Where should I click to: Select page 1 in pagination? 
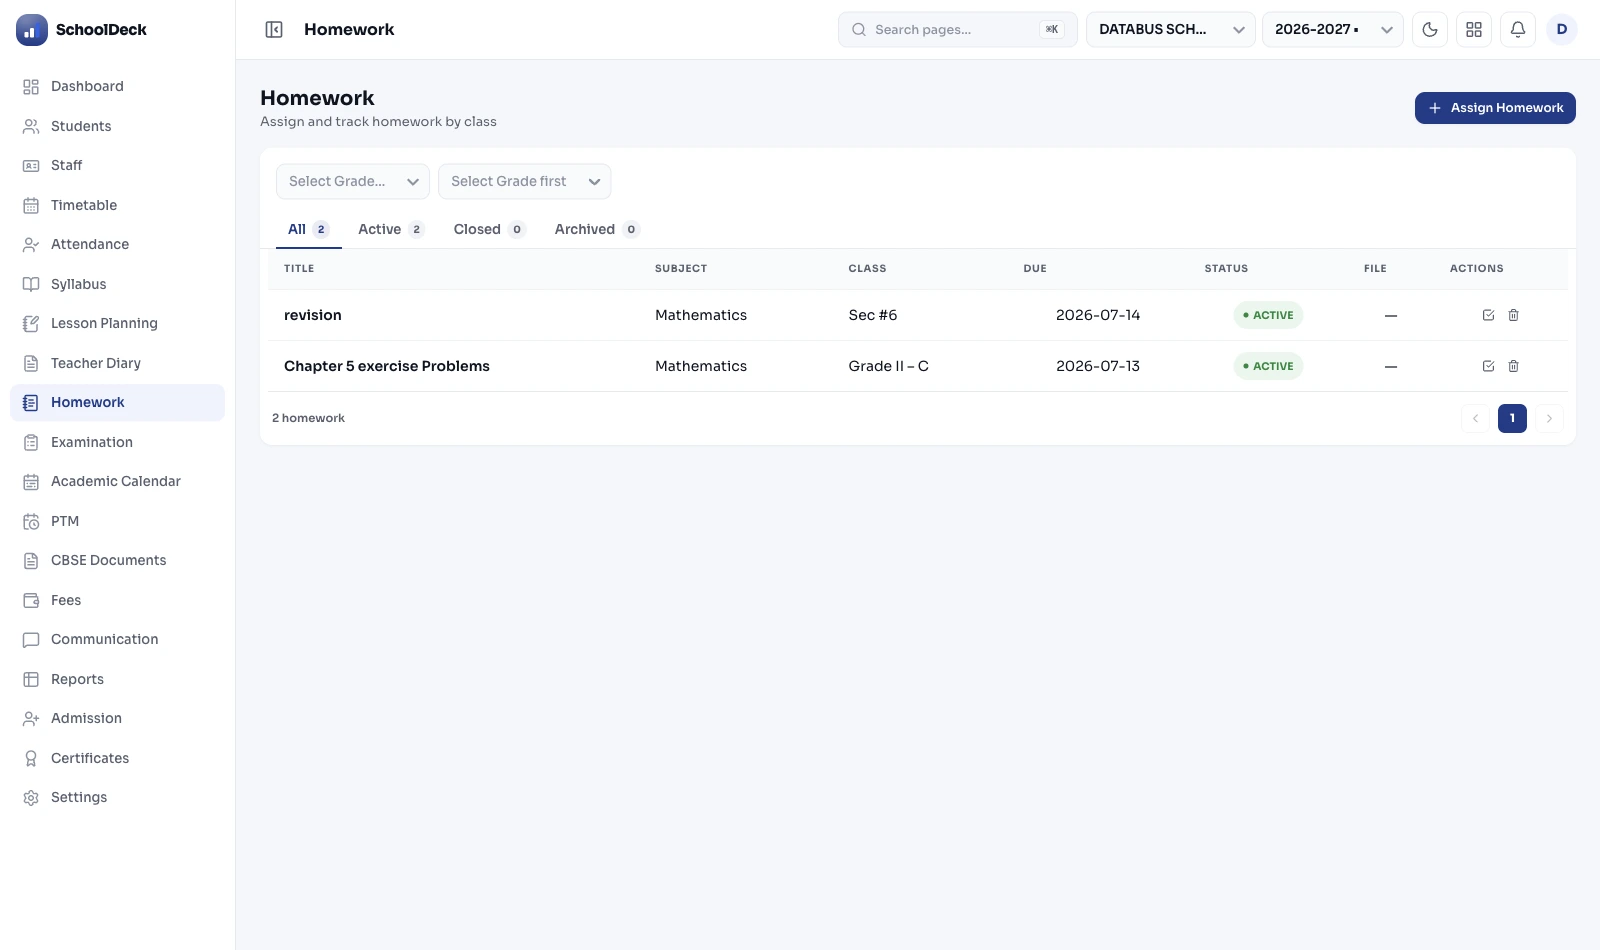click(1512, 419)
